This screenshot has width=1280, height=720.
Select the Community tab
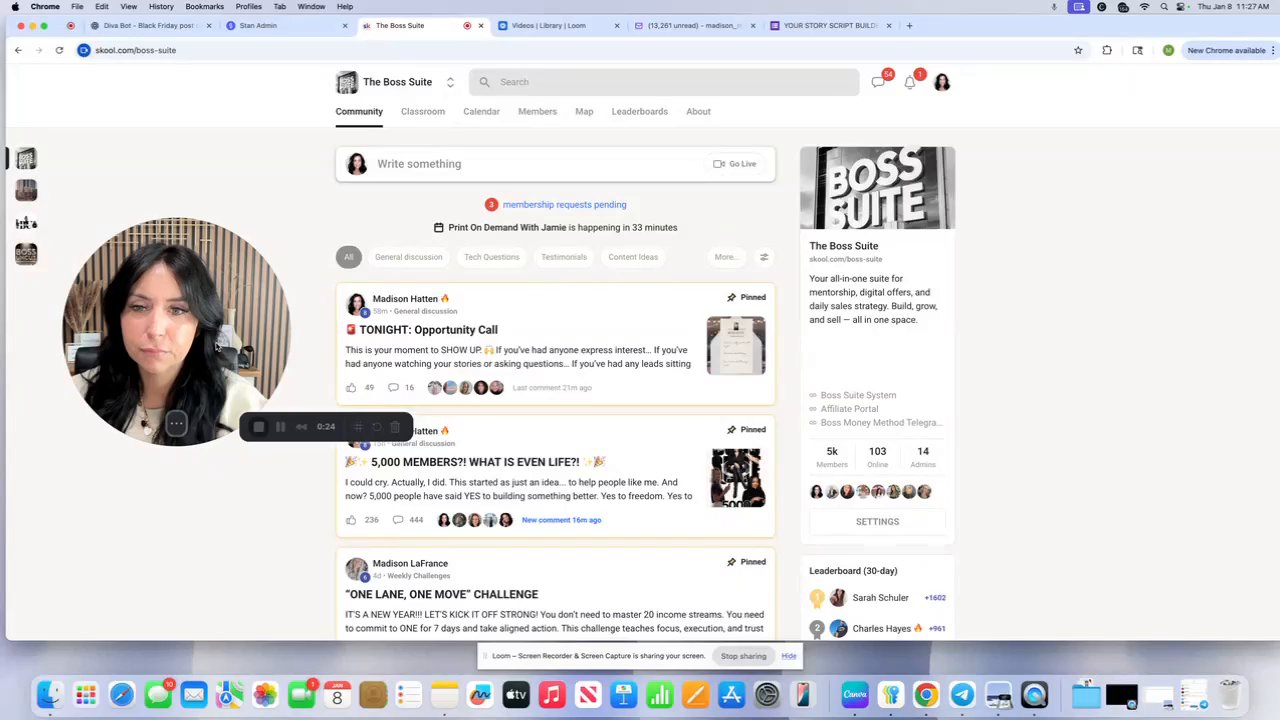point(359,111)
